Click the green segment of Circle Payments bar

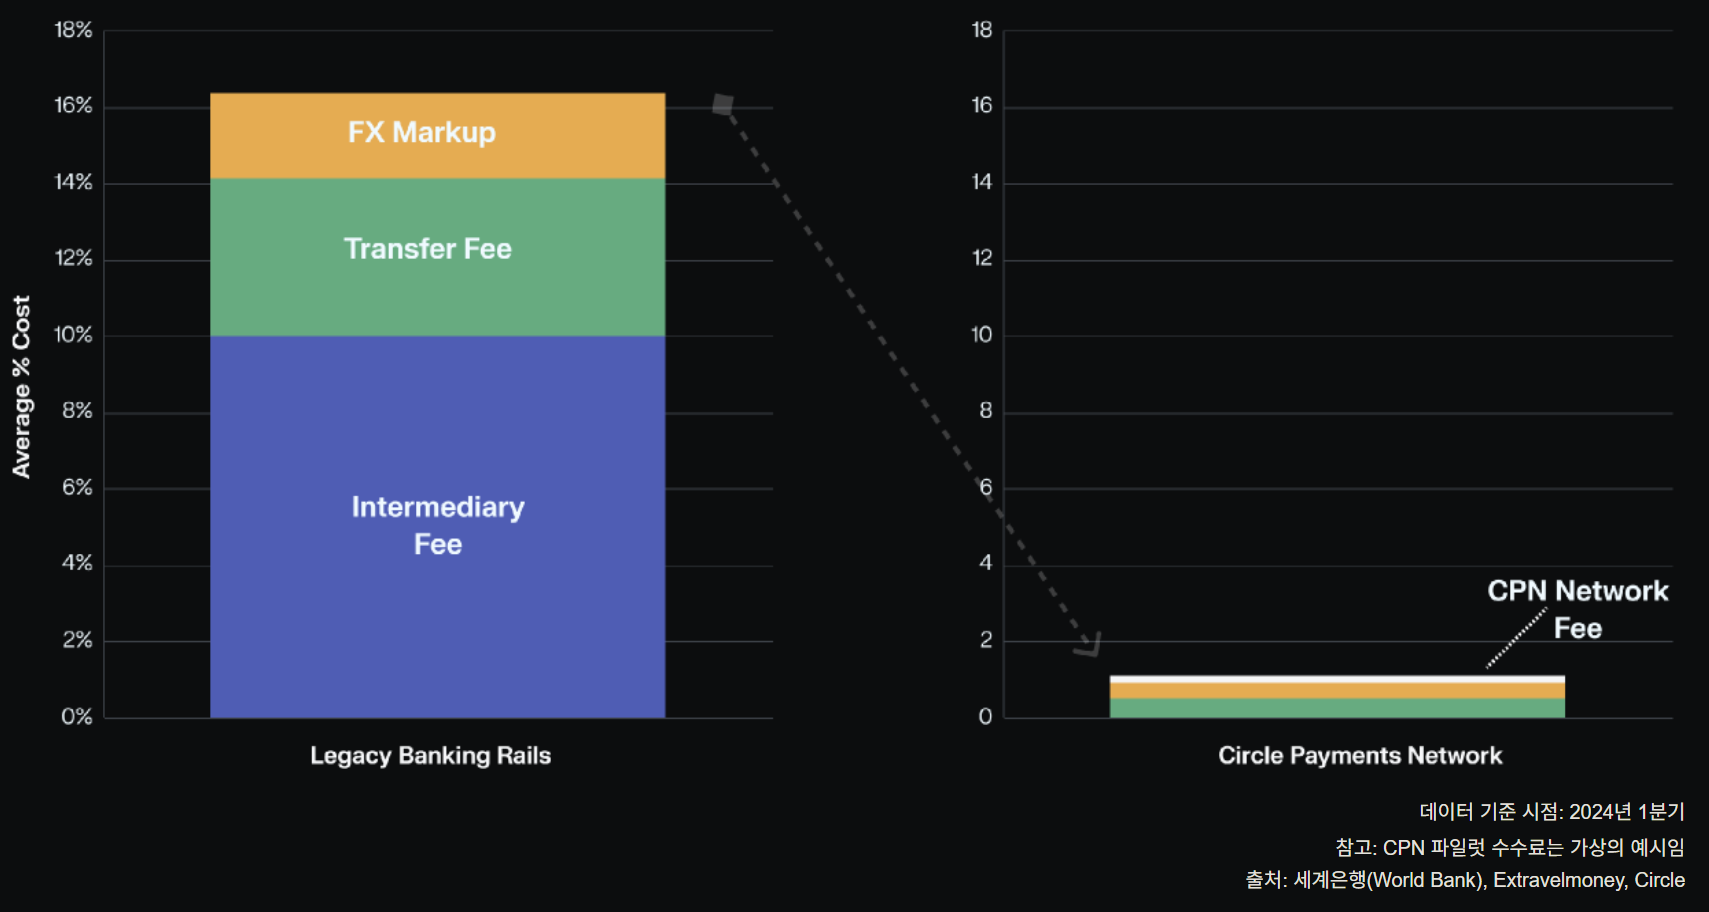click(x=1337, y=708)
